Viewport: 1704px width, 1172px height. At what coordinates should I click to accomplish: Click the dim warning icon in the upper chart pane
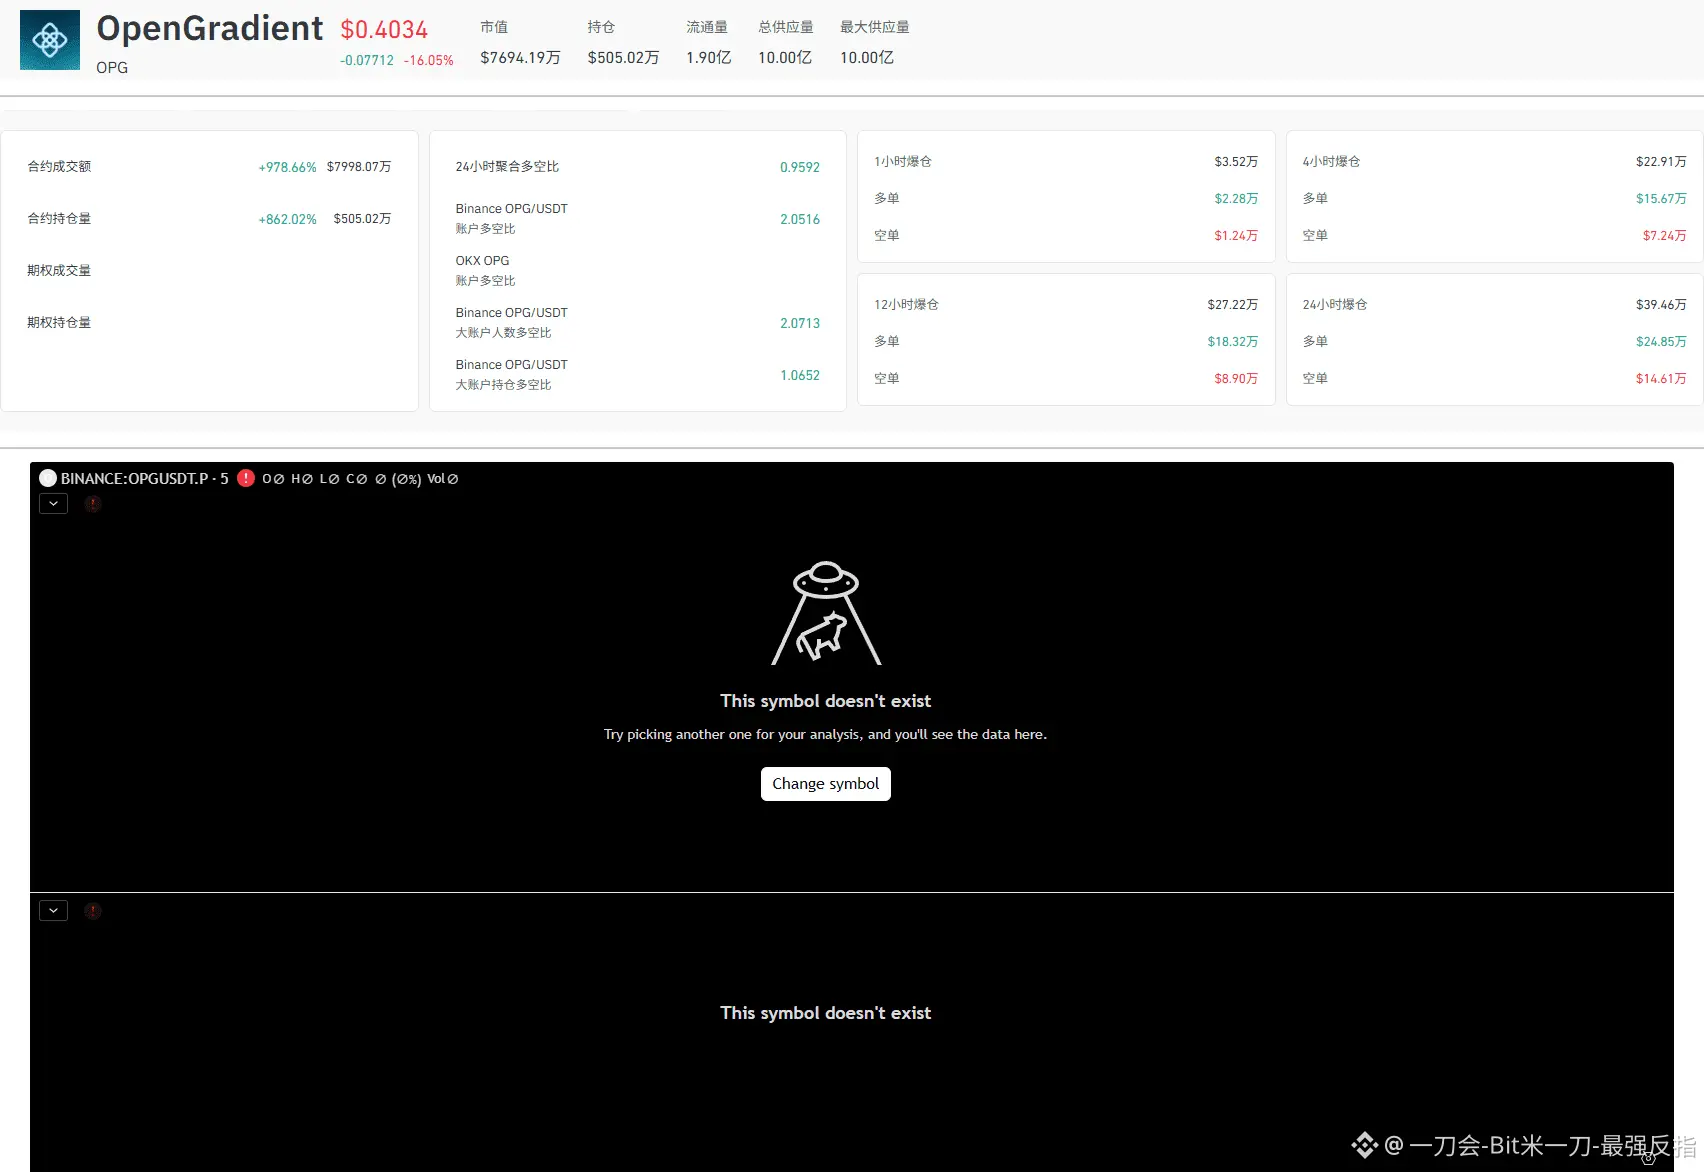point(93,504)
